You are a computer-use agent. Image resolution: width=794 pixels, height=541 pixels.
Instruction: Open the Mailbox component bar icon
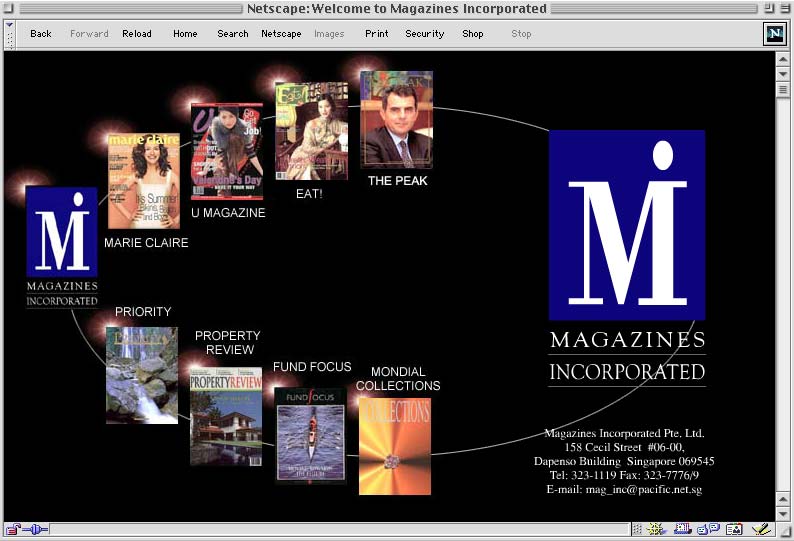pos(682,530)
